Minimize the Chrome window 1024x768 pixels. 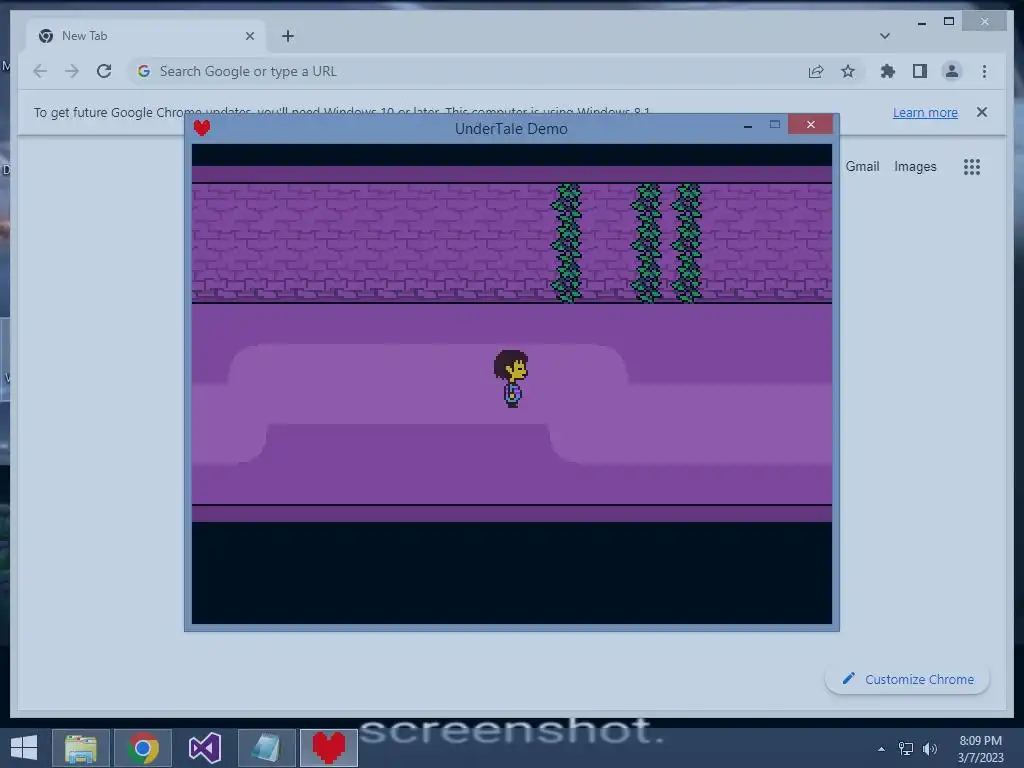(921, 22)
